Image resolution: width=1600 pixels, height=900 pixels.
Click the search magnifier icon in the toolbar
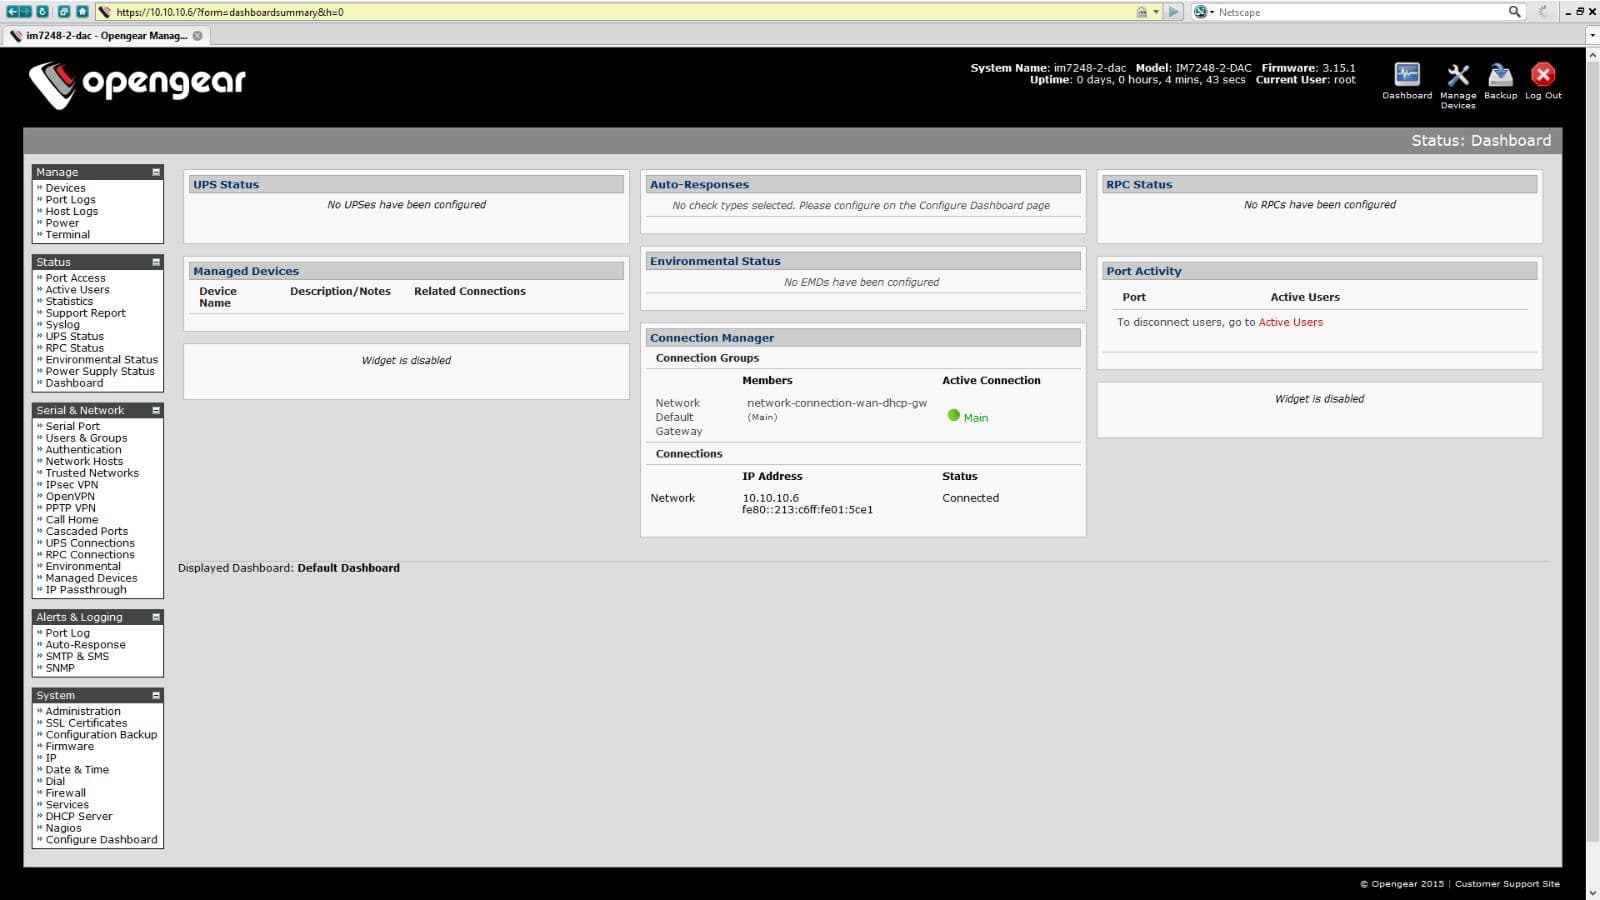tap(1512, 11)
